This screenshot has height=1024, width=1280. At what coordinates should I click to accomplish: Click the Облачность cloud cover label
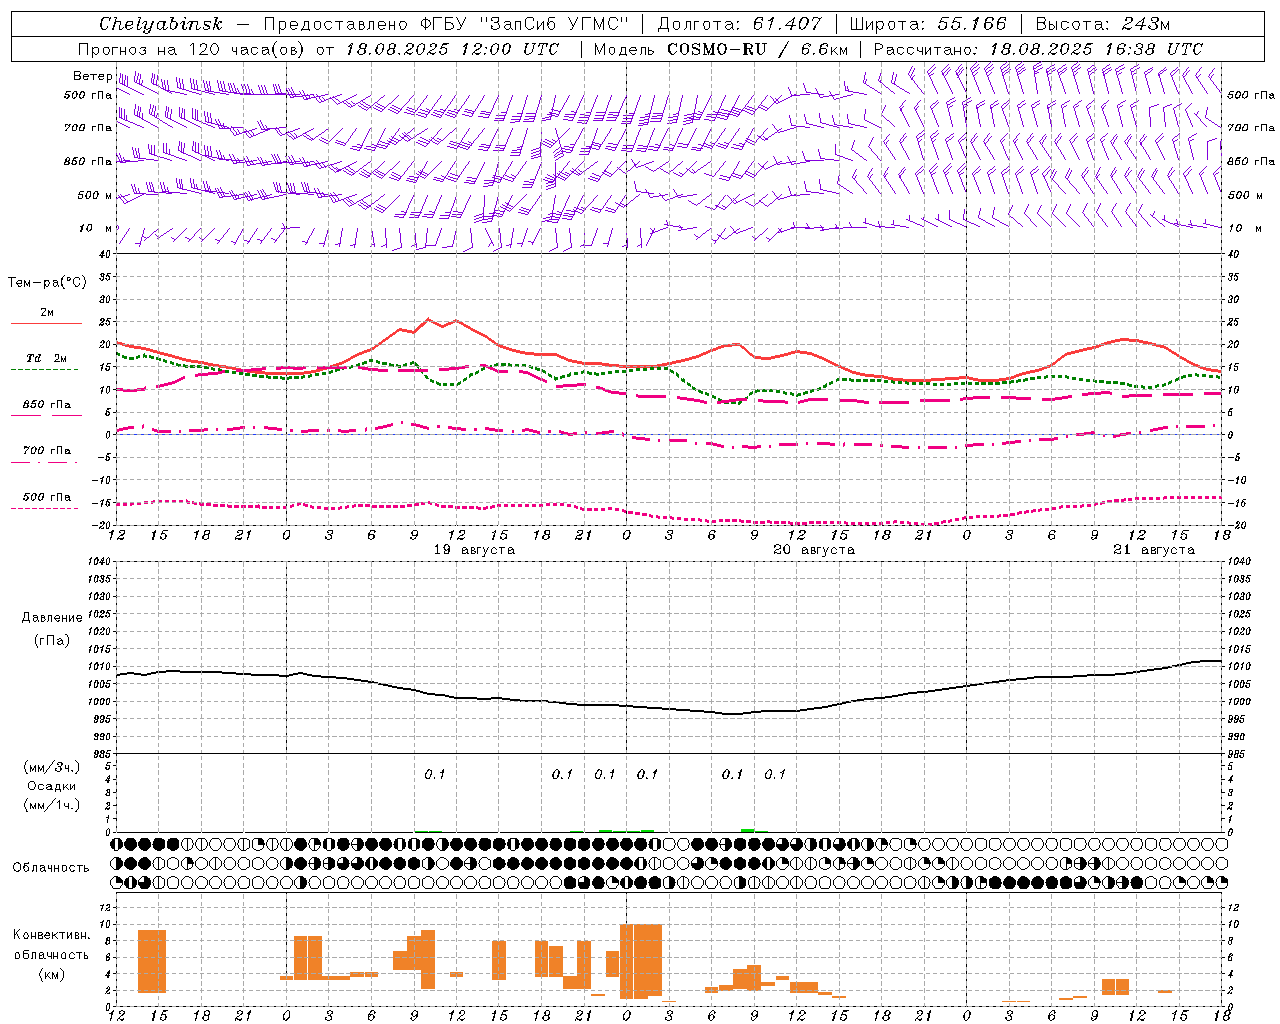pyautogui.click(x=51, y=868)
